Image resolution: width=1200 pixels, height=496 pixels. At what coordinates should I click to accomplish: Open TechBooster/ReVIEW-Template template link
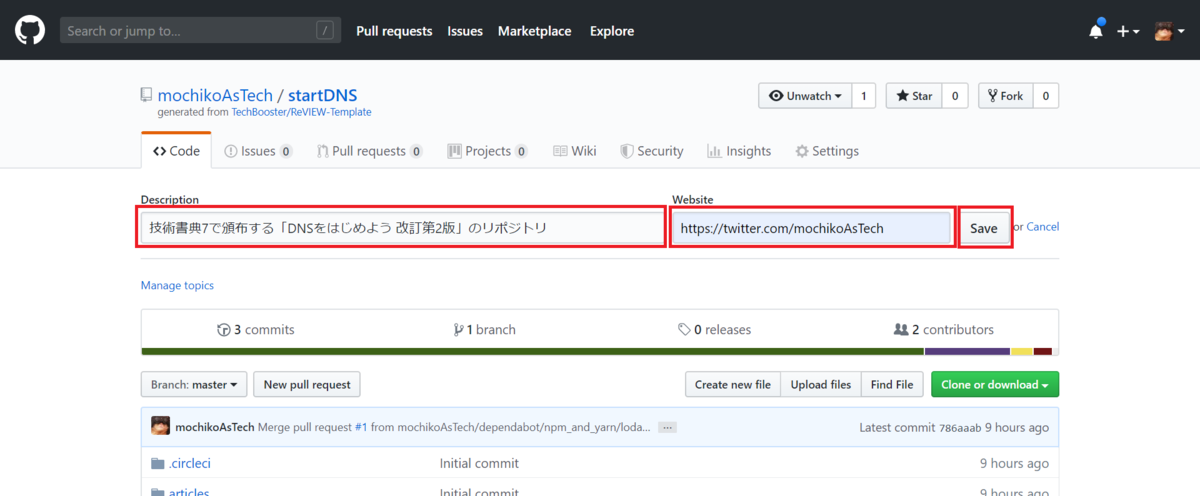(x=301, y=112)
